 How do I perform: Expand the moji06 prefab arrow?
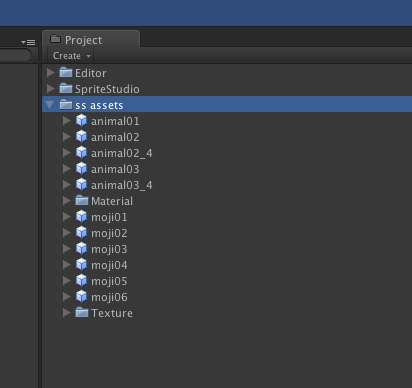[67, 297]
